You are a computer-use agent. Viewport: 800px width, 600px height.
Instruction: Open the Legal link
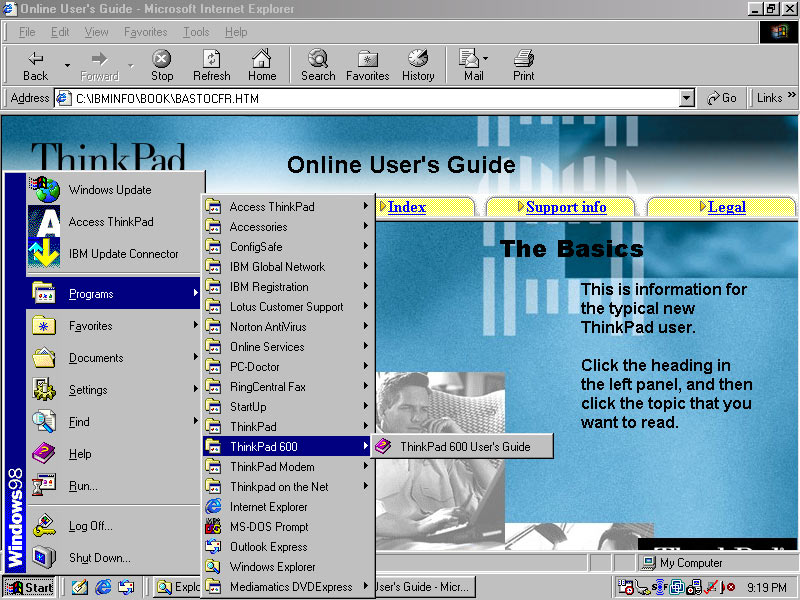click(727, 207)
